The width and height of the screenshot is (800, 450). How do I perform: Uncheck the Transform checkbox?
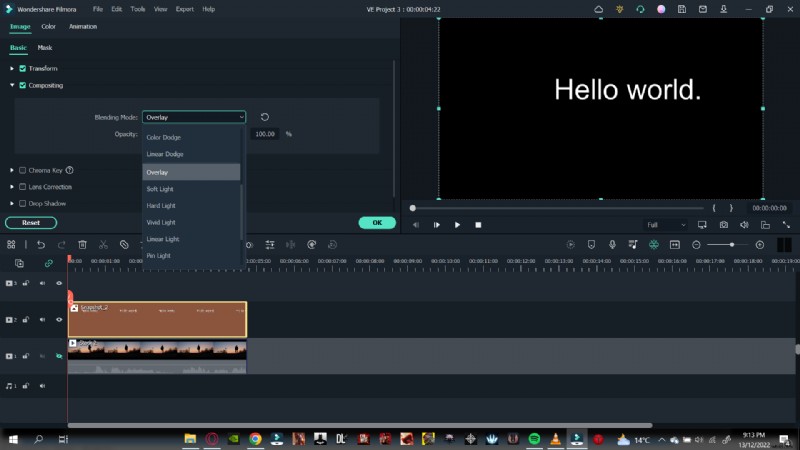tap(22, 68)
